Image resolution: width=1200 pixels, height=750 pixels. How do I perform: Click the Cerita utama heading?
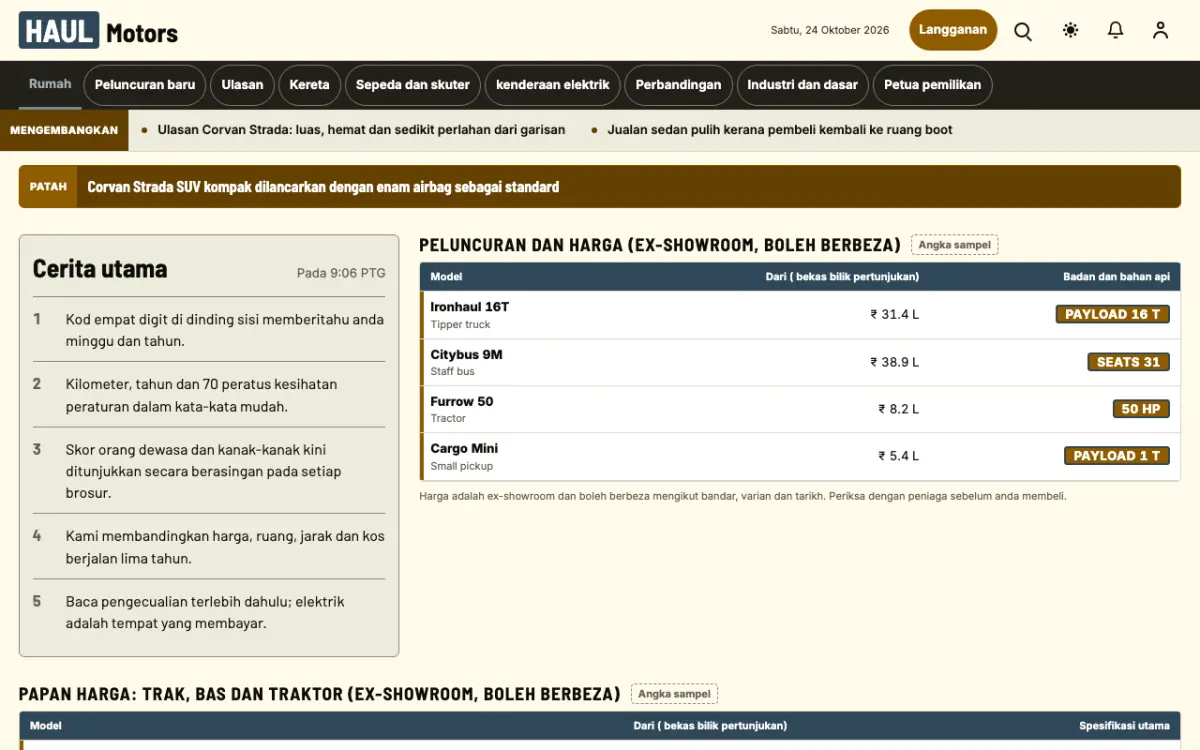tap(100, 269)
